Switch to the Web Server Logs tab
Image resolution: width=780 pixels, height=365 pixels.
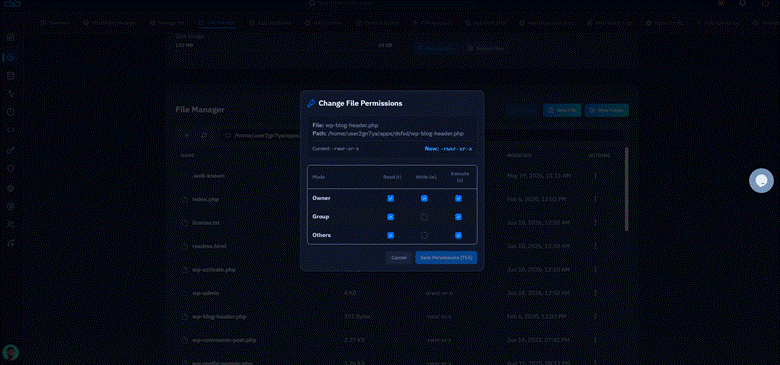[x=611, y=23]
